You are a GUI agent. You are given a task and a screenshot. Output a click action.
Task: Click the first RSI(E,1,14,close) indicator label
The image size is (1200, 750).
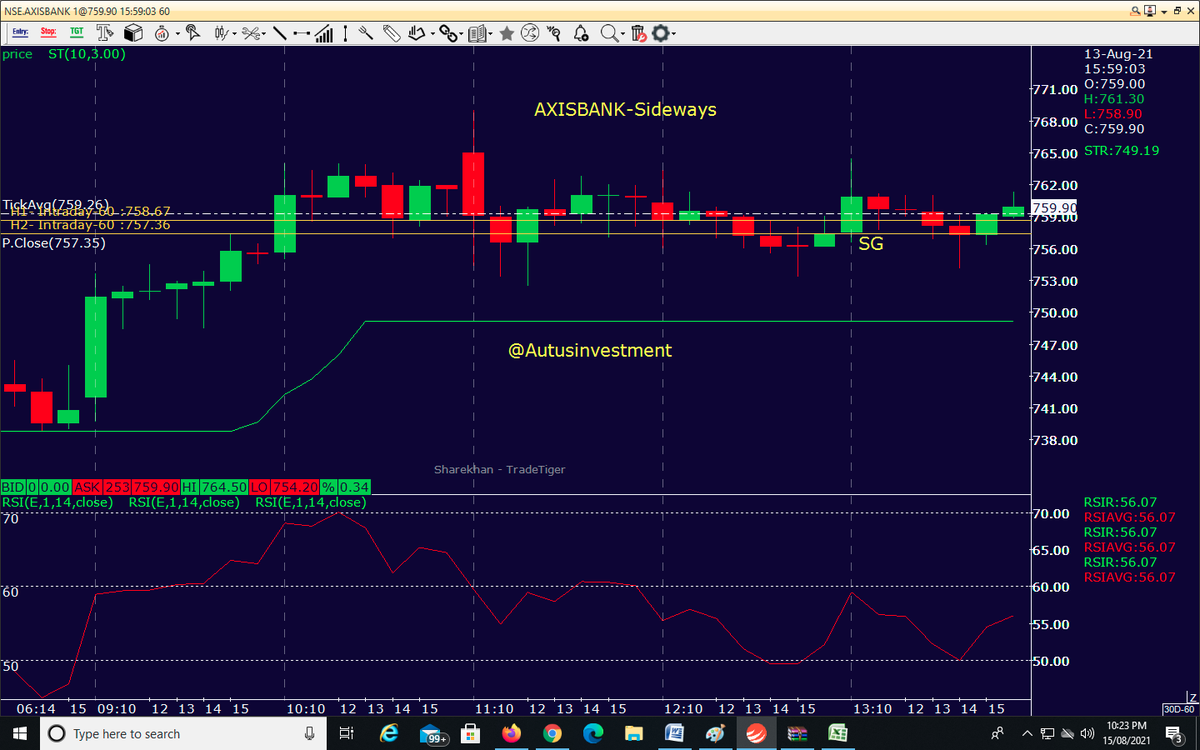(x=59, y=502)
